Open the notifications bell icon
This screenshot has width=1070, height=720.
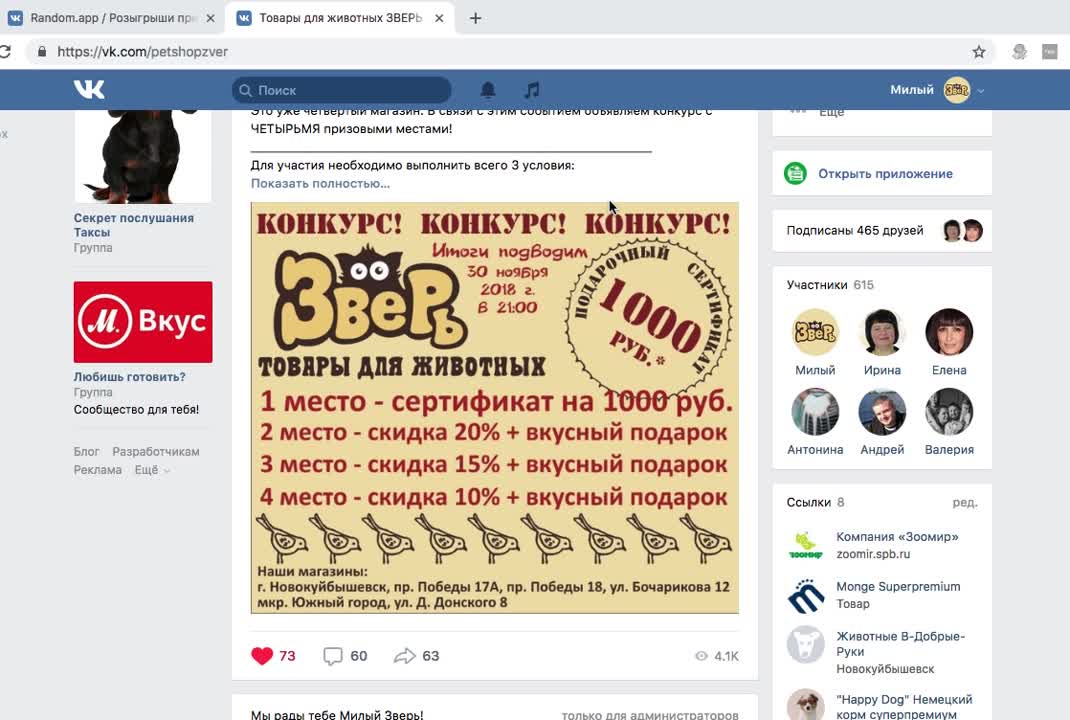coord(488,90)
